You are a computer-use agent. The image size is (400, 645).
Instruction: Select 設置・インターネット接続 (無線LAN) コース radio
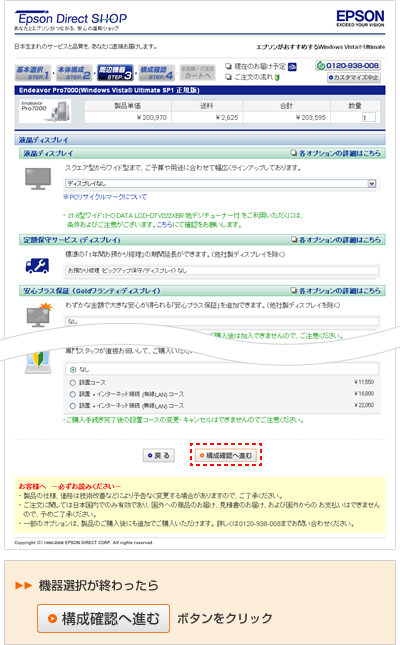(x=73, y=406)
